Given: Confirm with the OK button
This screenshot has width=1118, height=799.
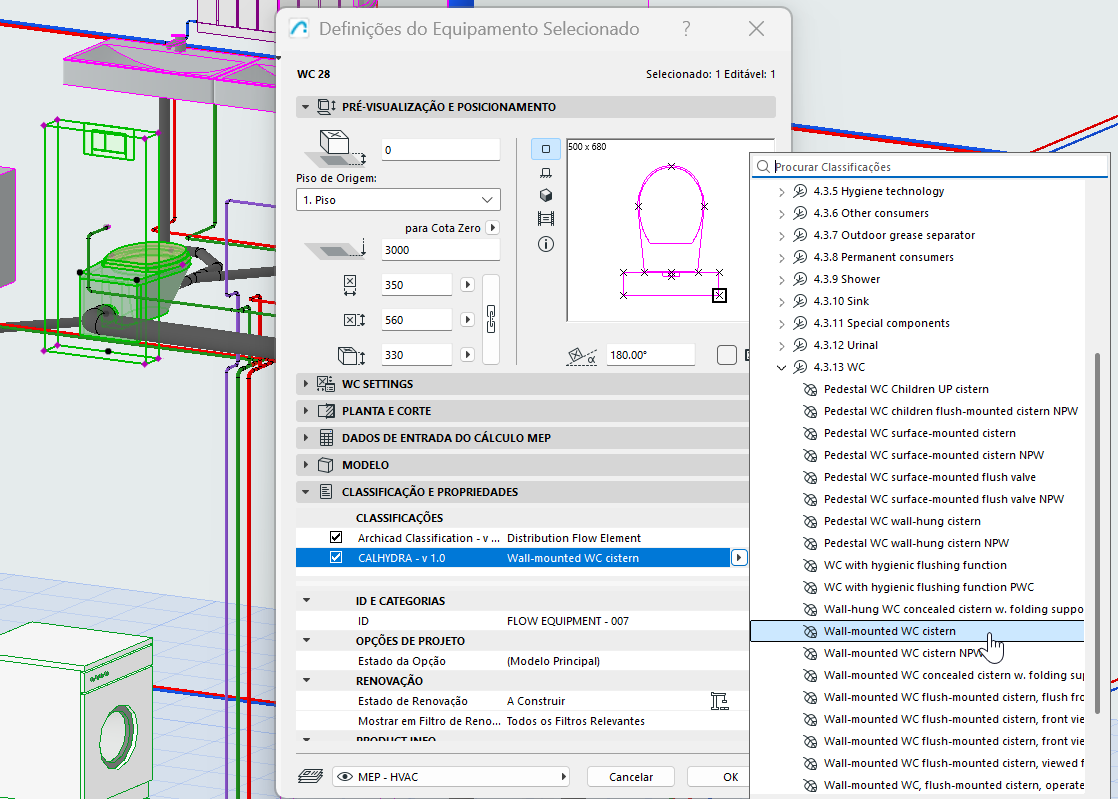Looking at the screenshot, I should coord(730,777).
